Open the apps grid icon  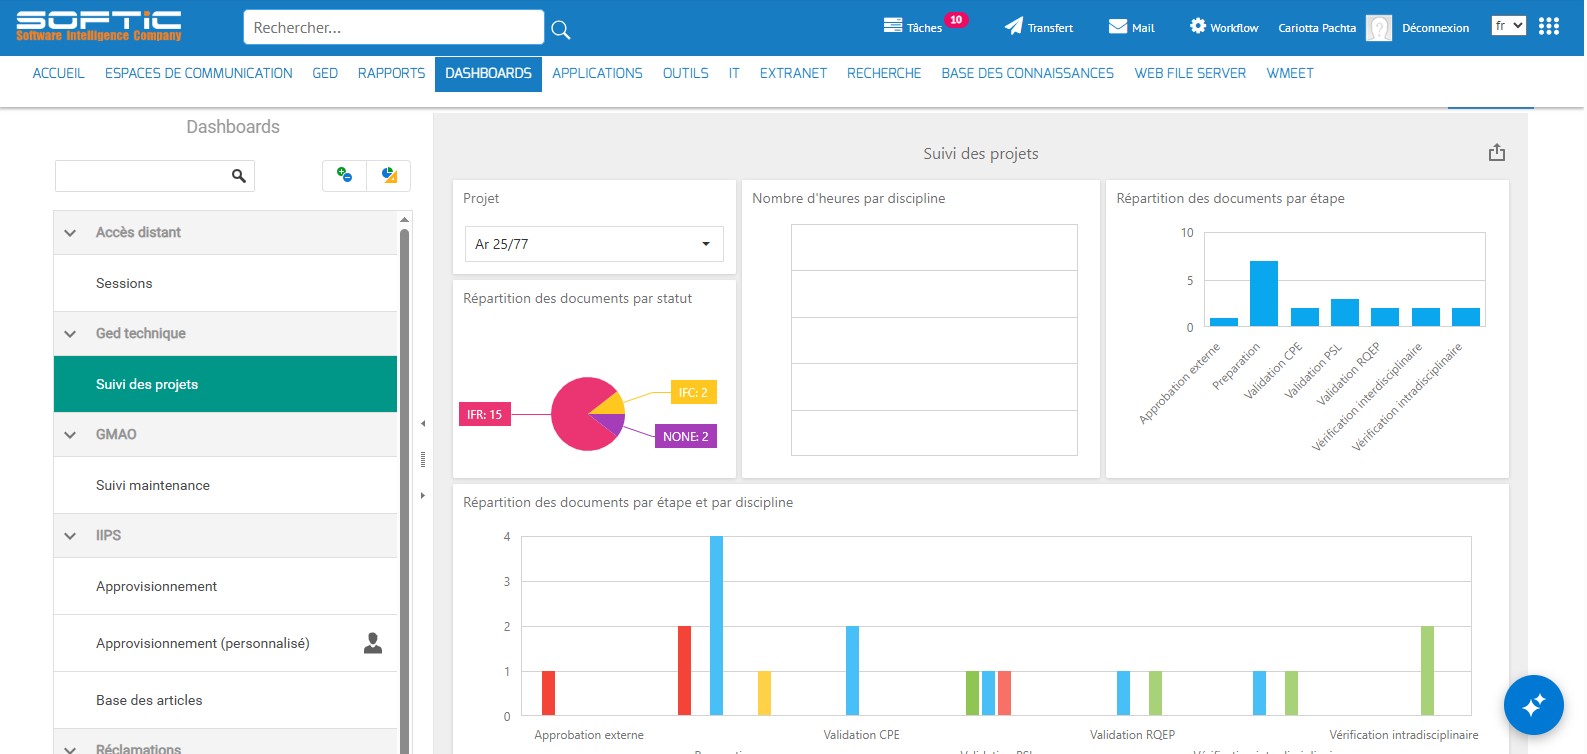pos(1549,26)
